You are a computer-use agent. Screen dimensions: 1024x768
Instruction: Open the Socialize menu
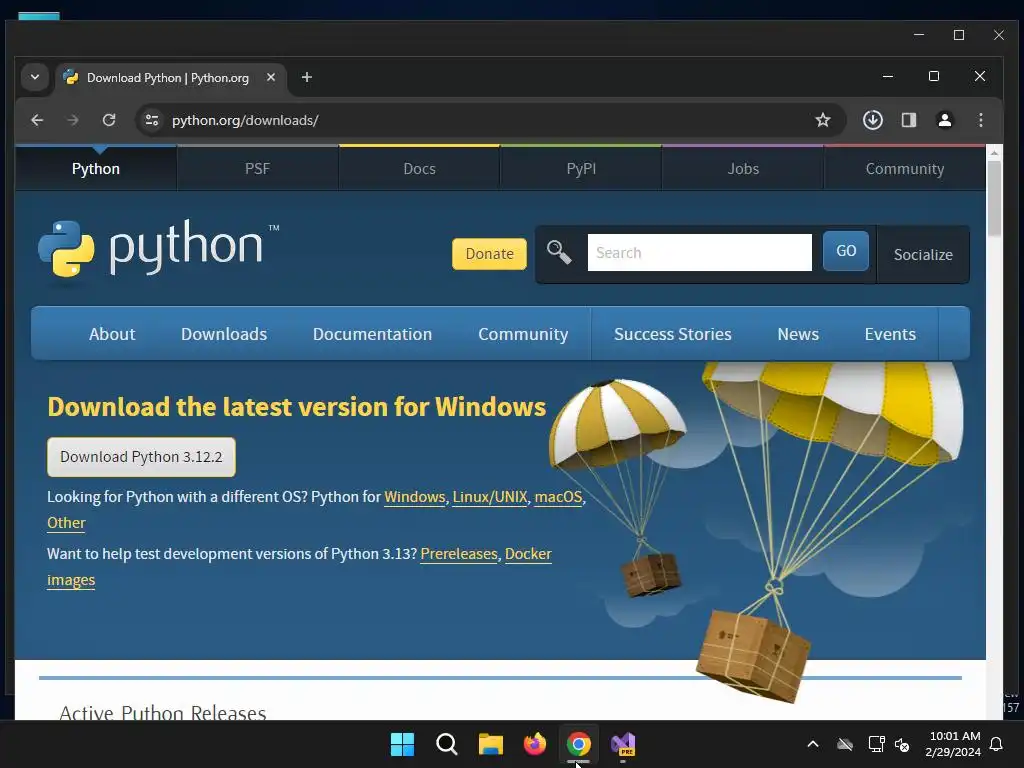coord(923,255)
